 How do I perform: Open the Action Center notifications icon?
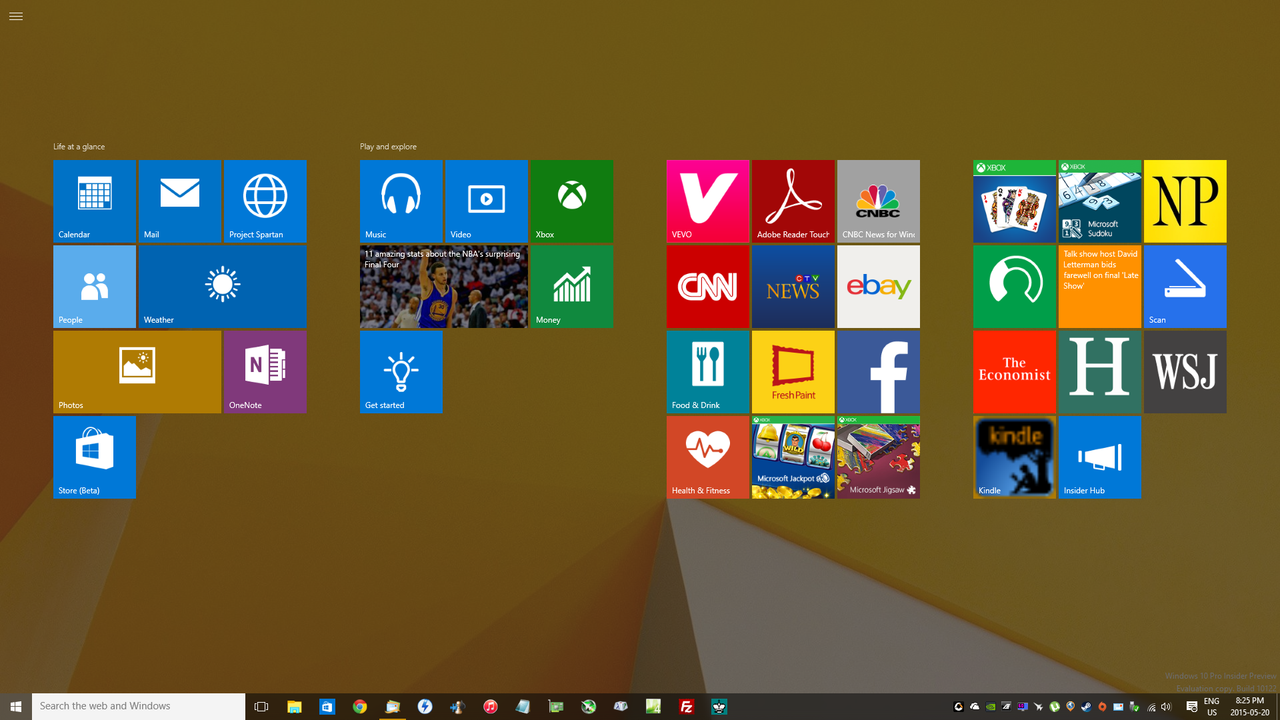[1191, 707]
